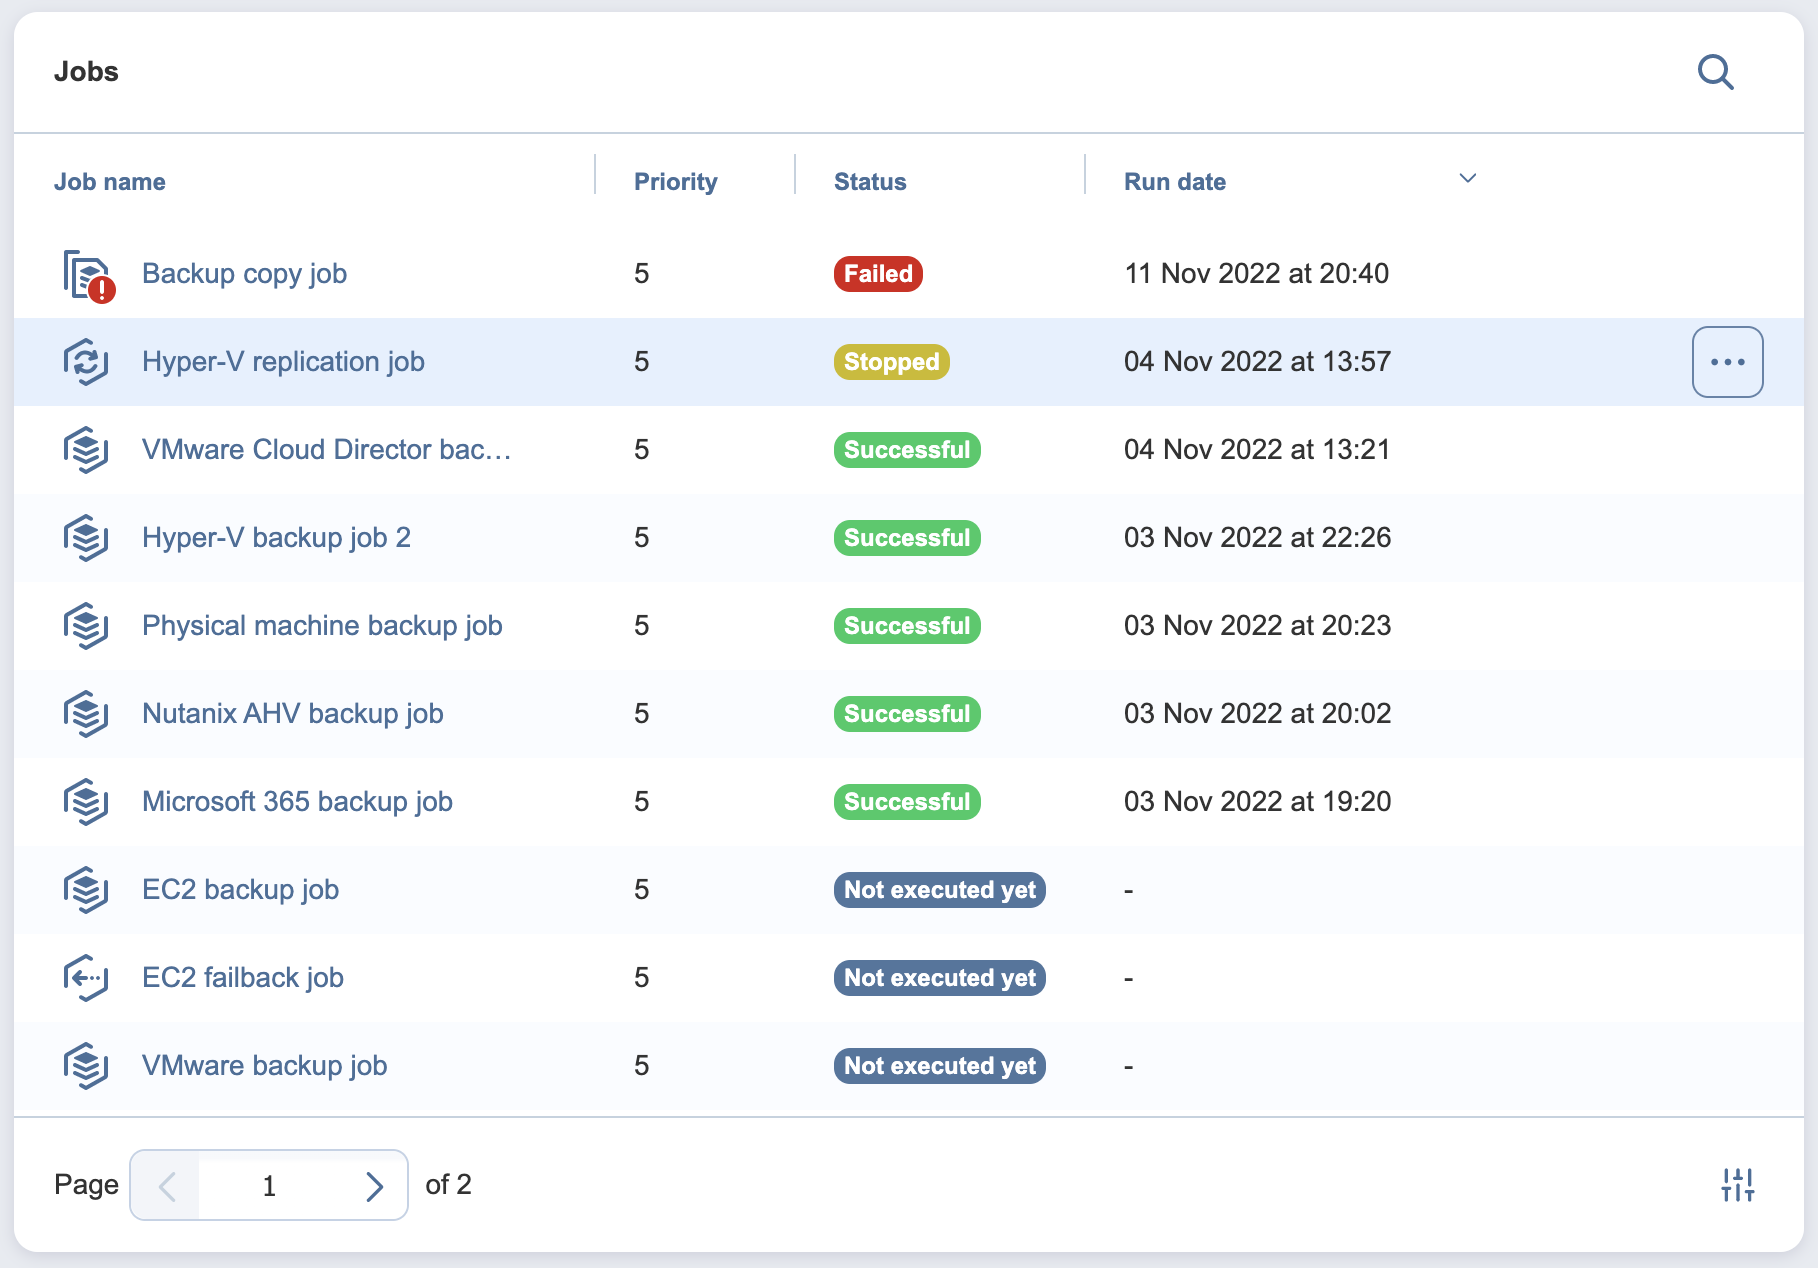The height and width of the screenshot is (1268, 1818).
Task: Click the VMware backup job icon
Action: 86,1066
